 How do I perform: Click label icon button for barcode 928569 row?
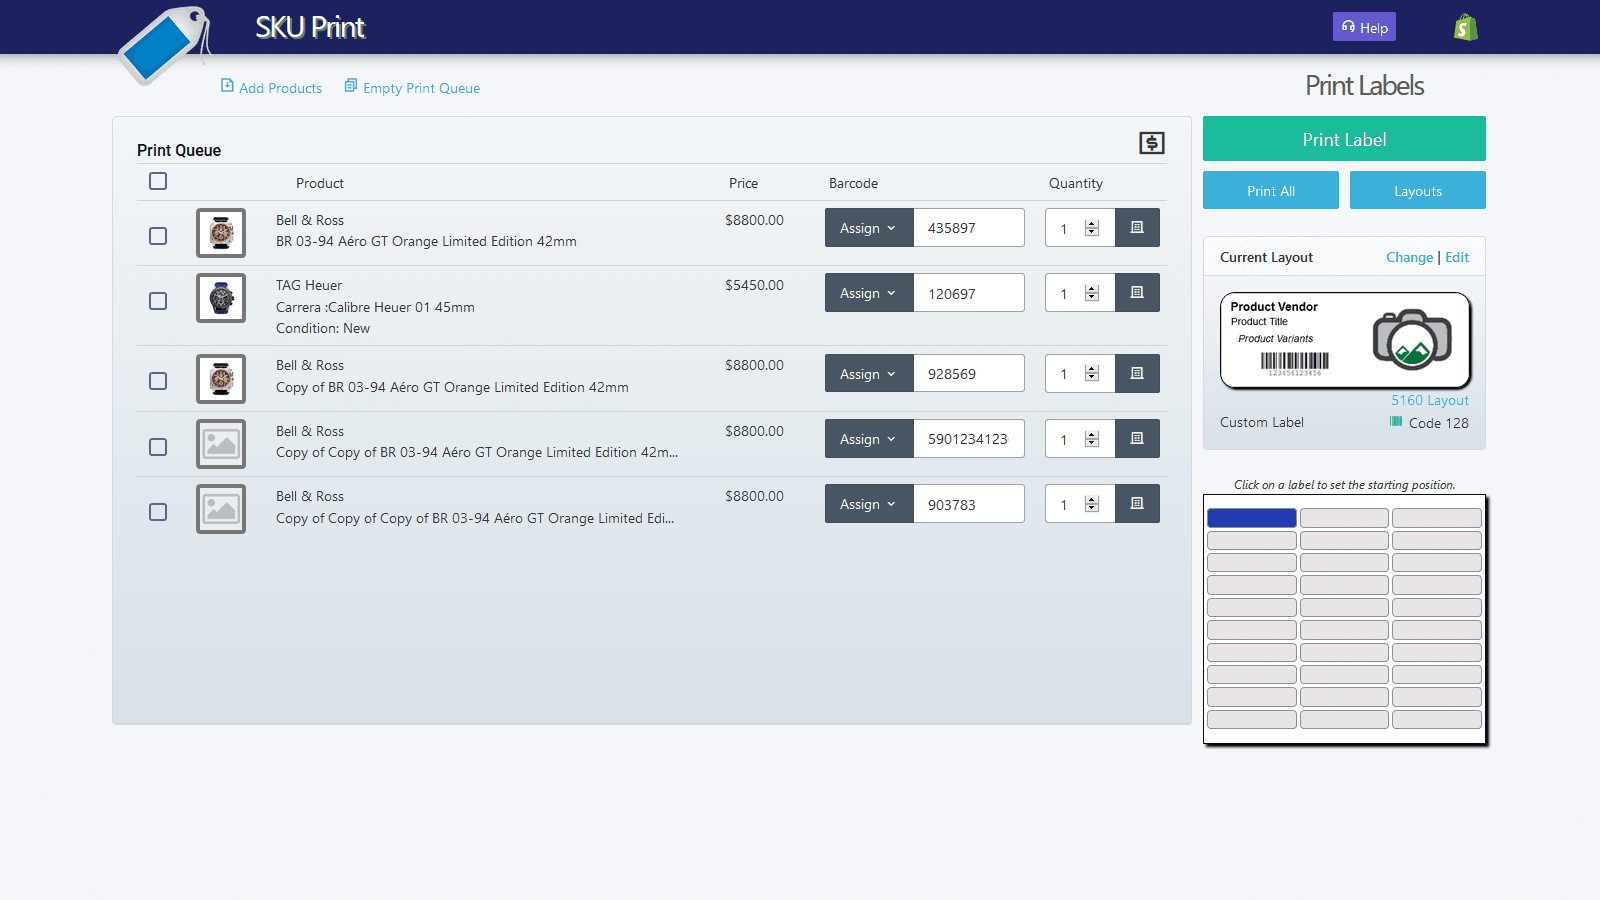(1137, 374)
